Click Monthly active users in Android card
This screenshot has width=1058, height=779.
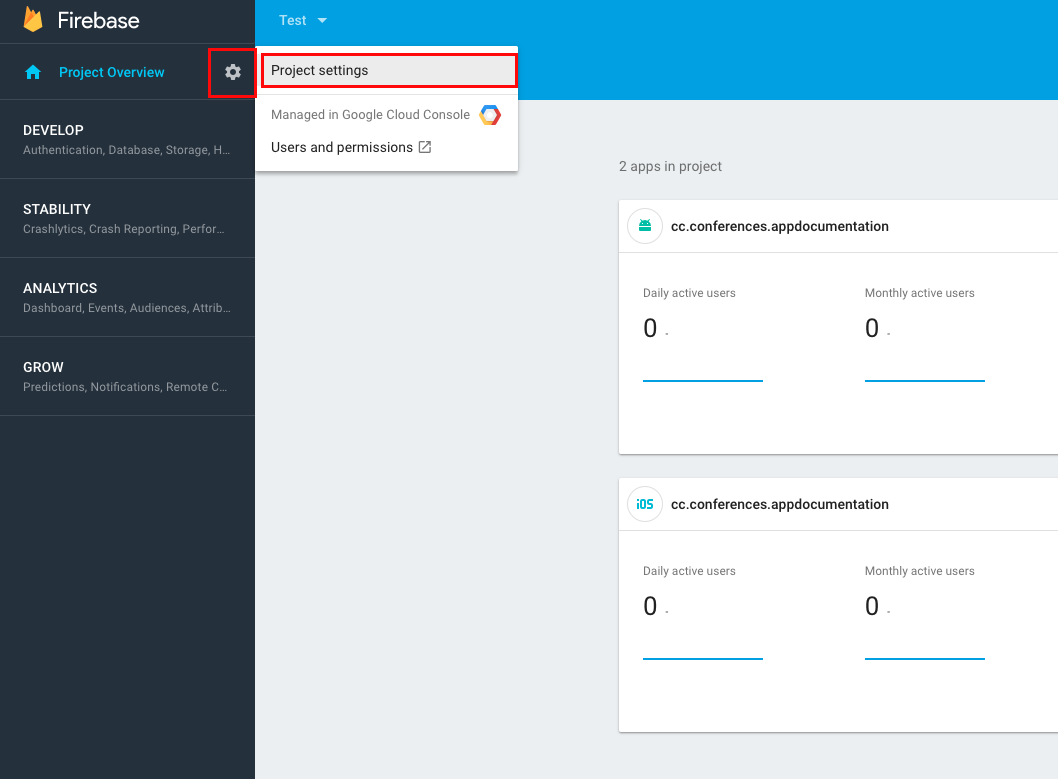click(x=920, y=293)
